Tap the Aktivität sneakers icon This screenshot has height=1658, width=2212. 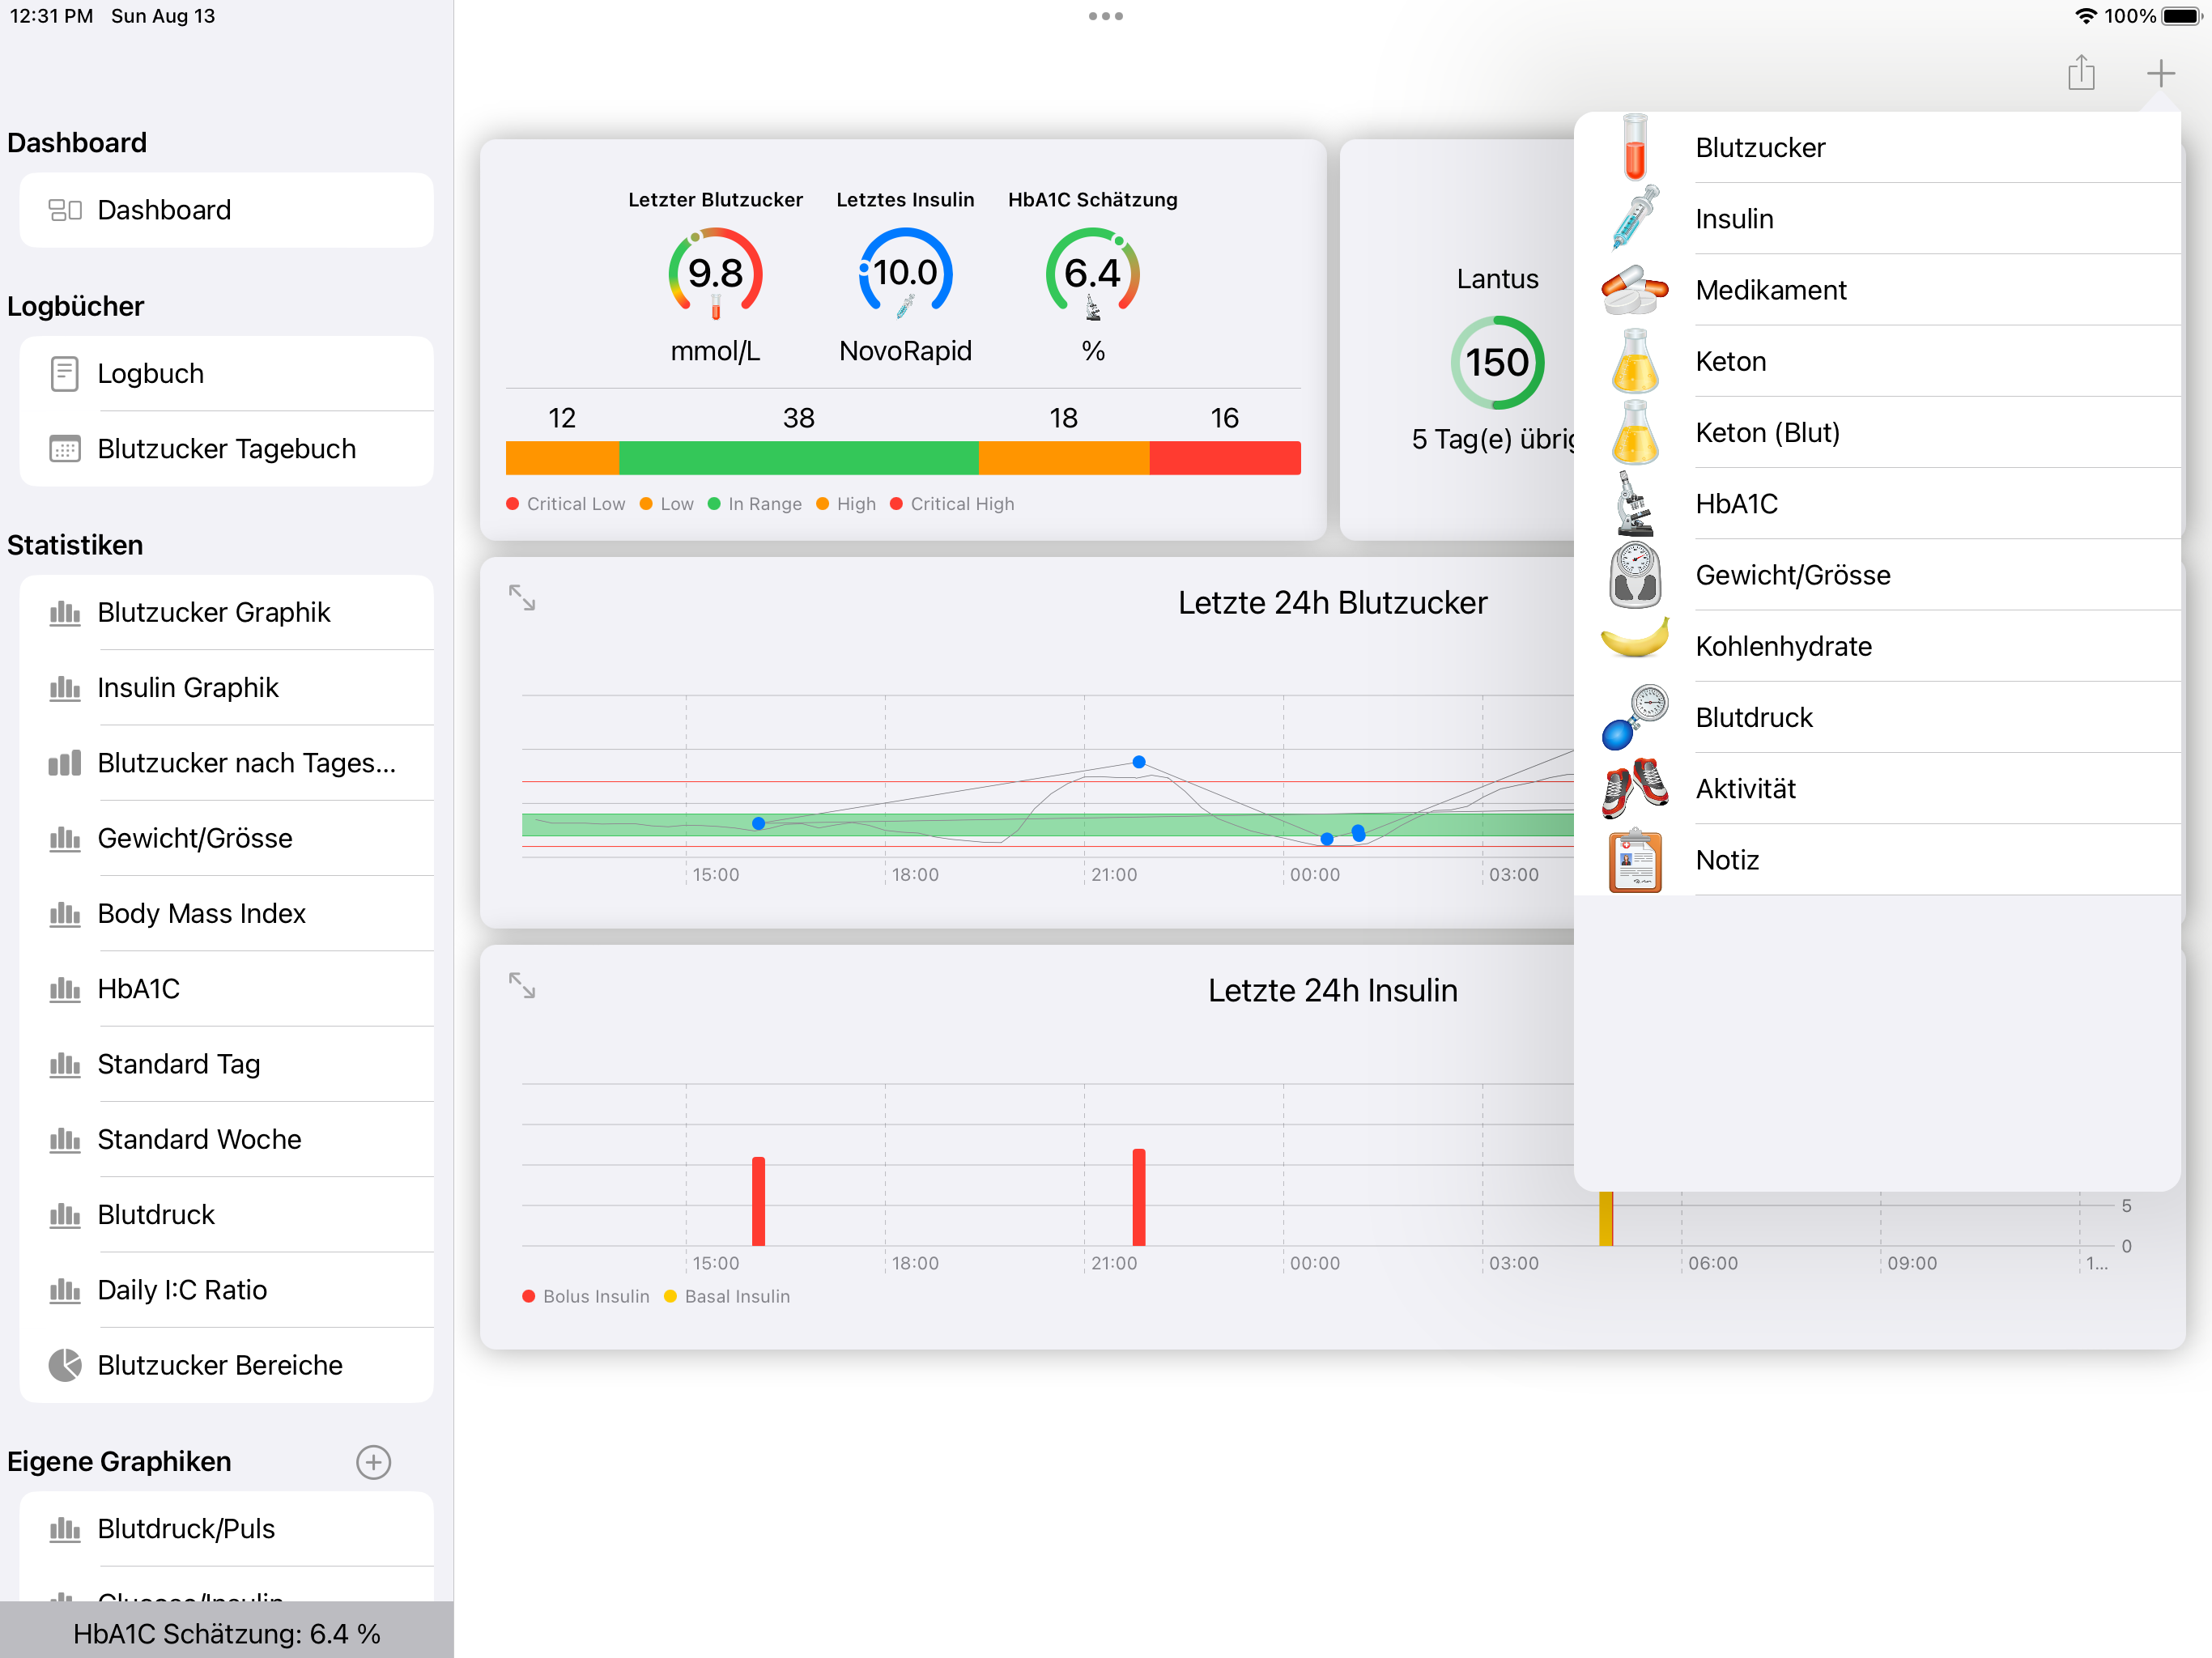point(1635,789)
